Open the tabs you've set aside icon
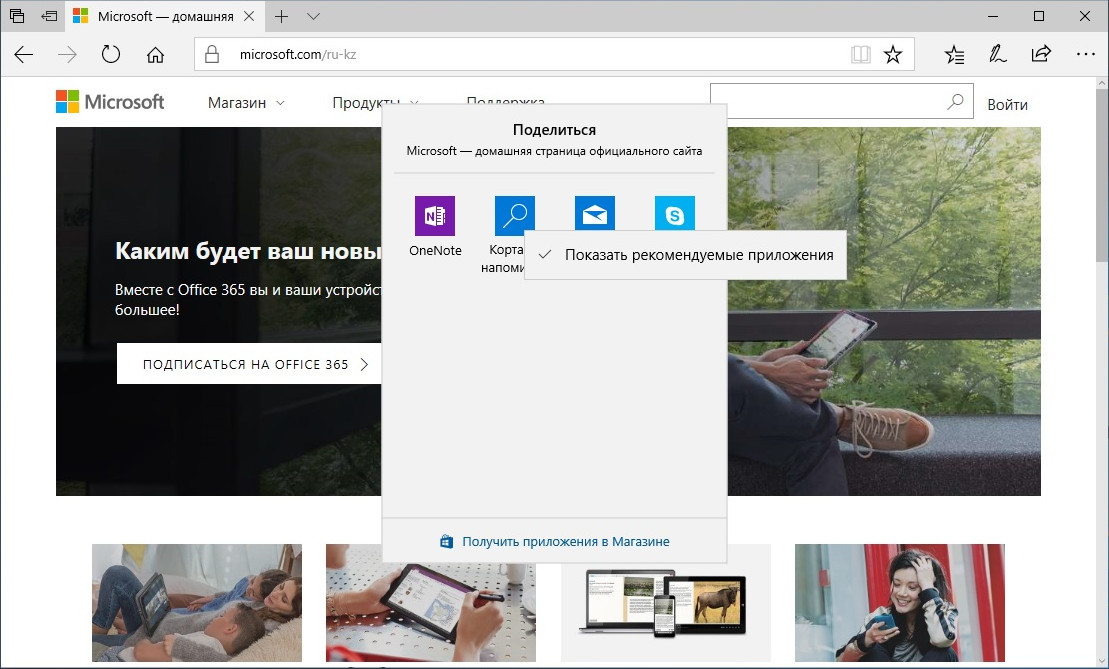1109x669 pixels. pos(17,16)
